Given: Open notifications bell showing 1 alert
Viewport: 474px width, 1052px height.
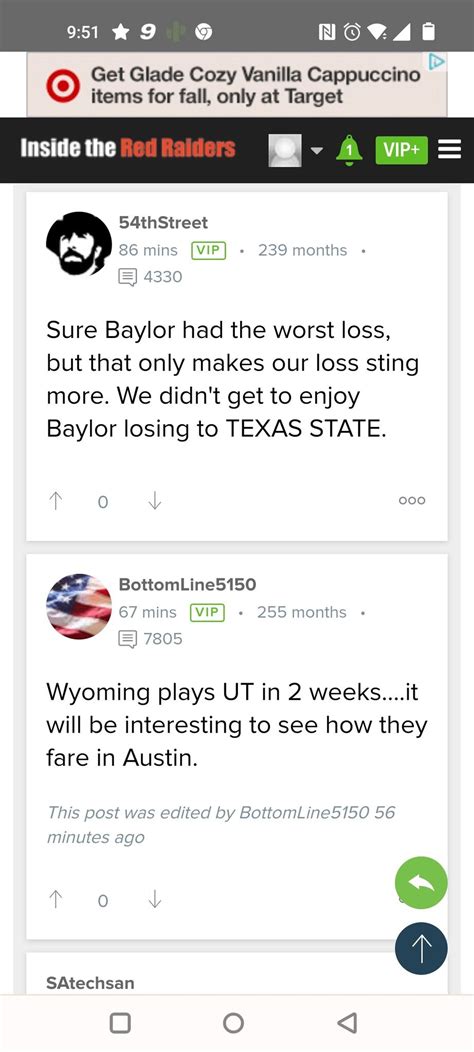Looking at the screenshot, I should pos(349,149).
